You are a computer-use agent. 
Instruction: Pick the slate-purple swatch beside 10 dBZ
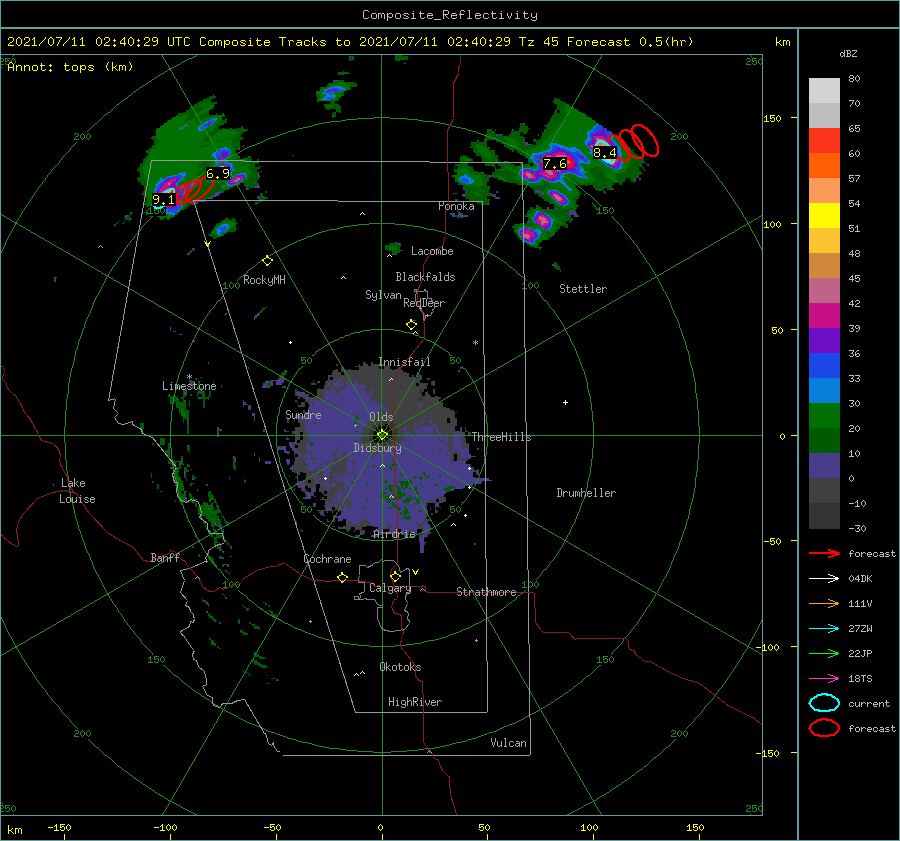824,466
